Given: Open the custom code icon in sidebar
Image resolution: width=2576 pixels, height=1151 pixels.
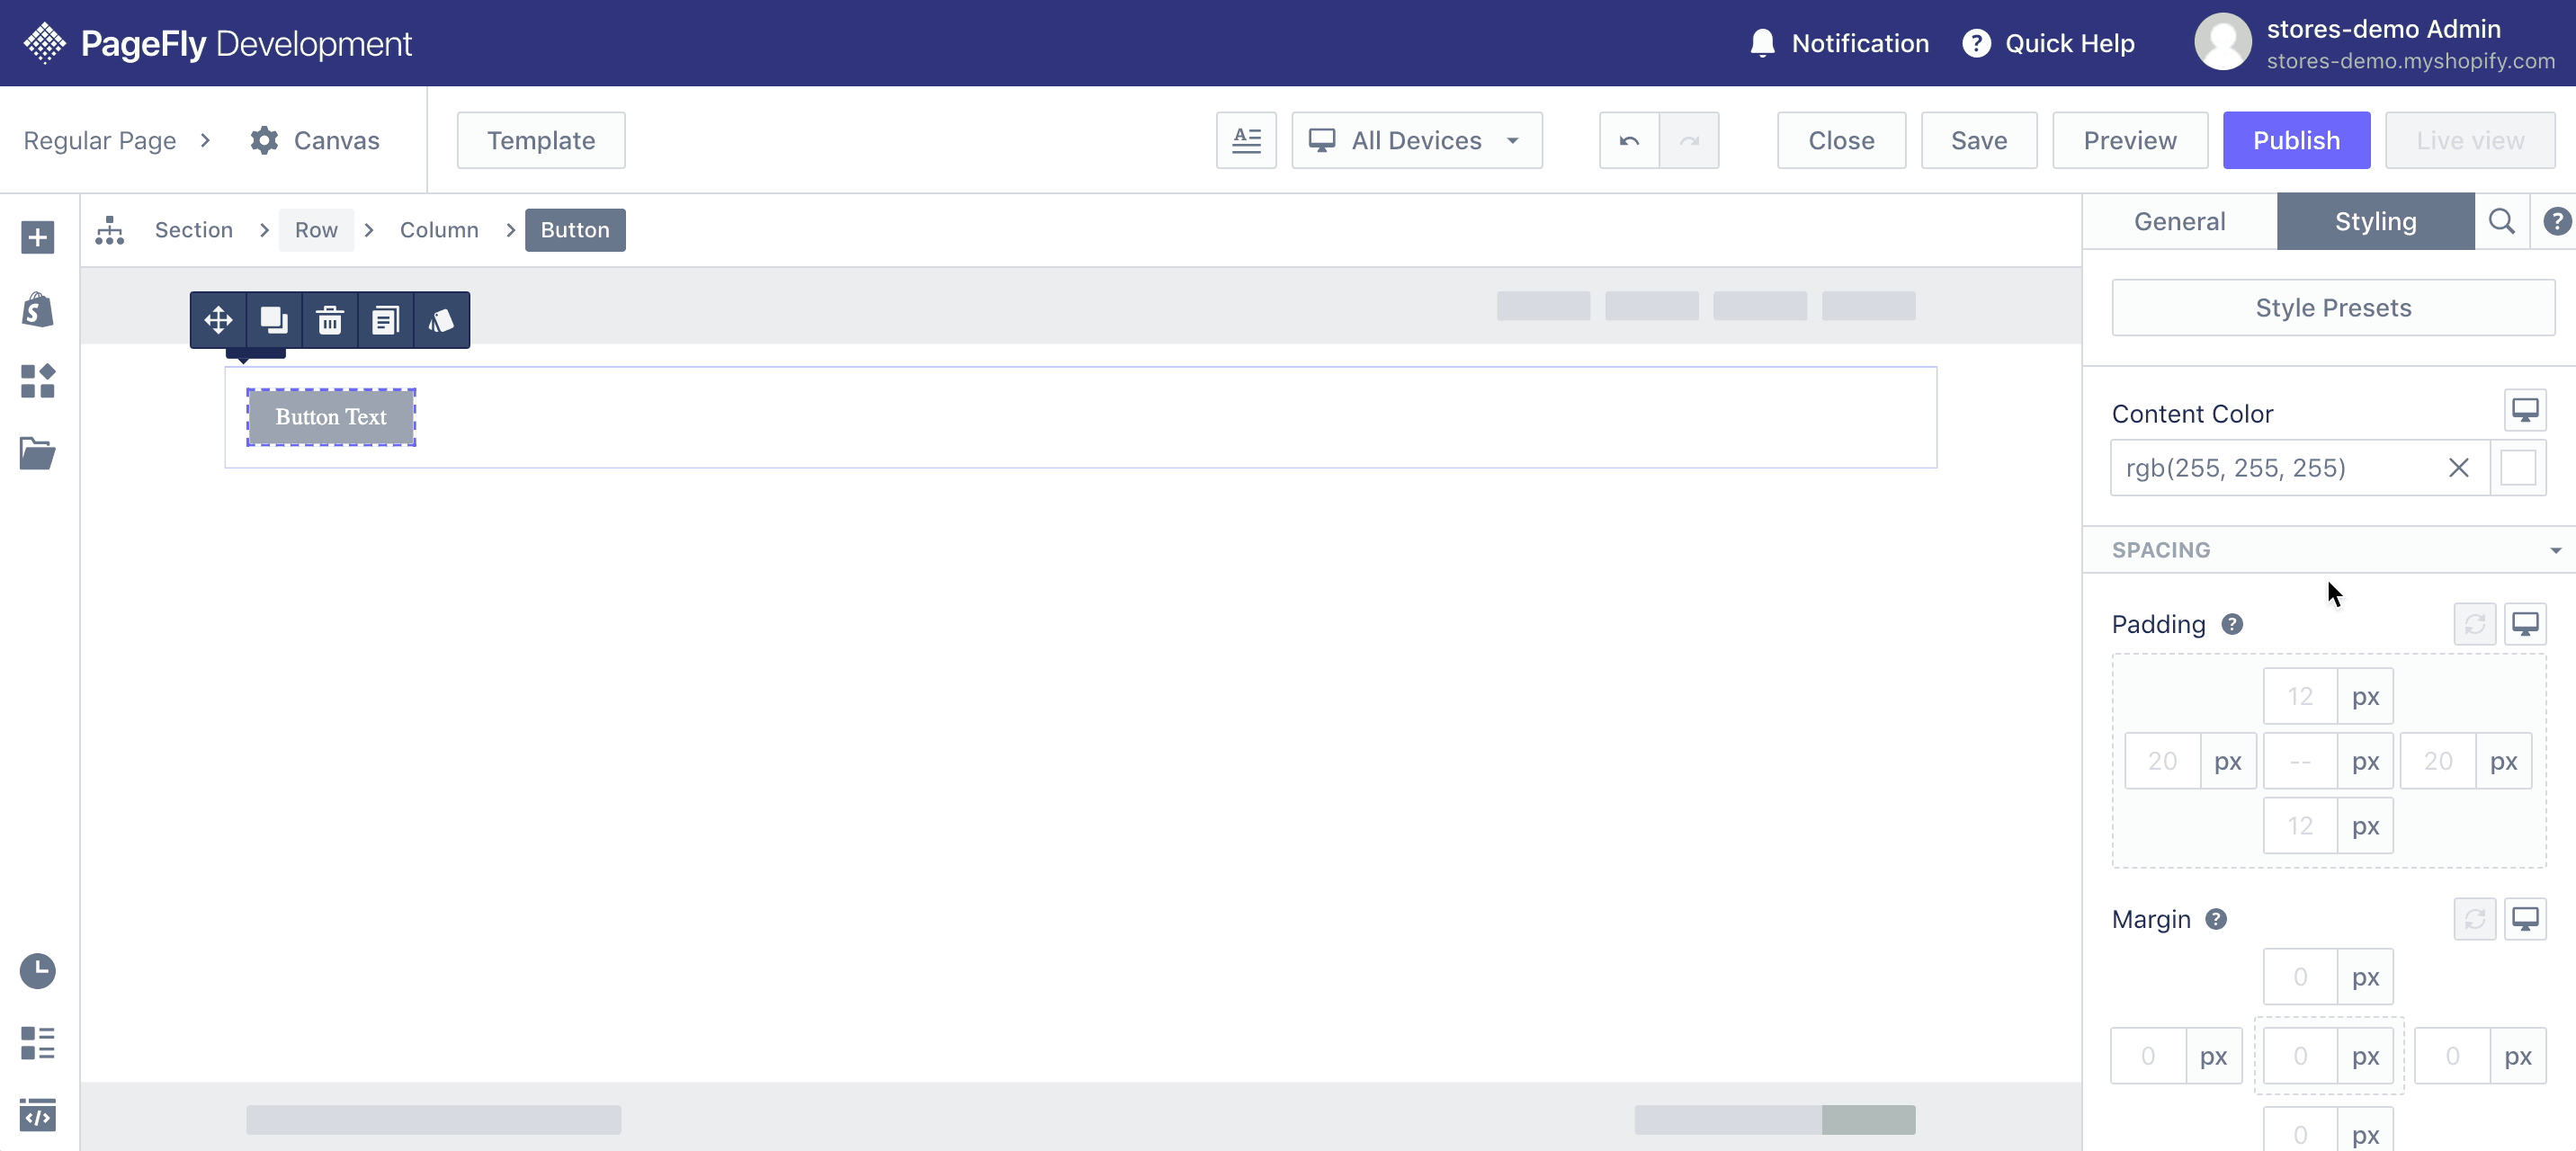Looking at the screenshot, I should coord(37,1115).
